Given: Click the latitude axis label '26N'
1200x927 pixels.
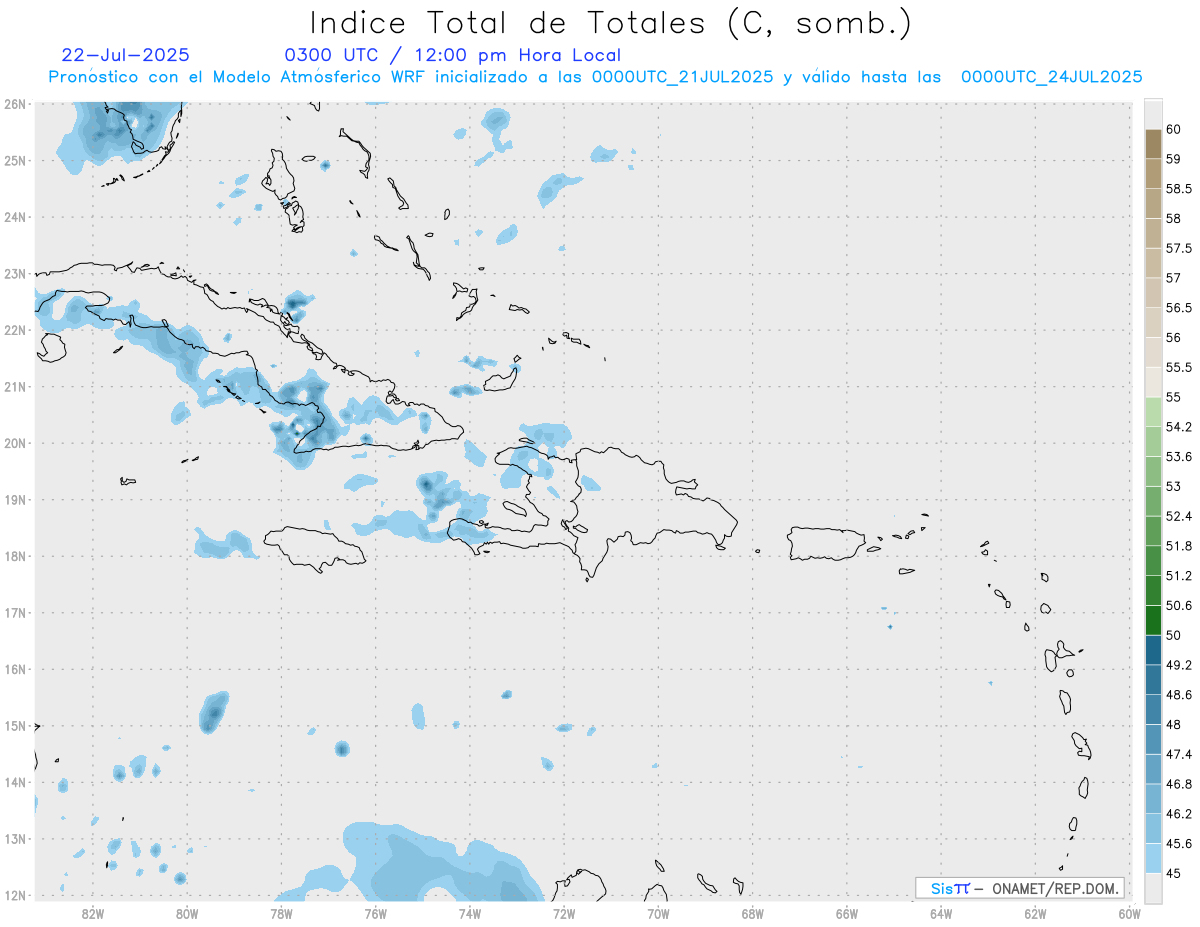Looking at the screenshot, I should [x=15, y=104].
